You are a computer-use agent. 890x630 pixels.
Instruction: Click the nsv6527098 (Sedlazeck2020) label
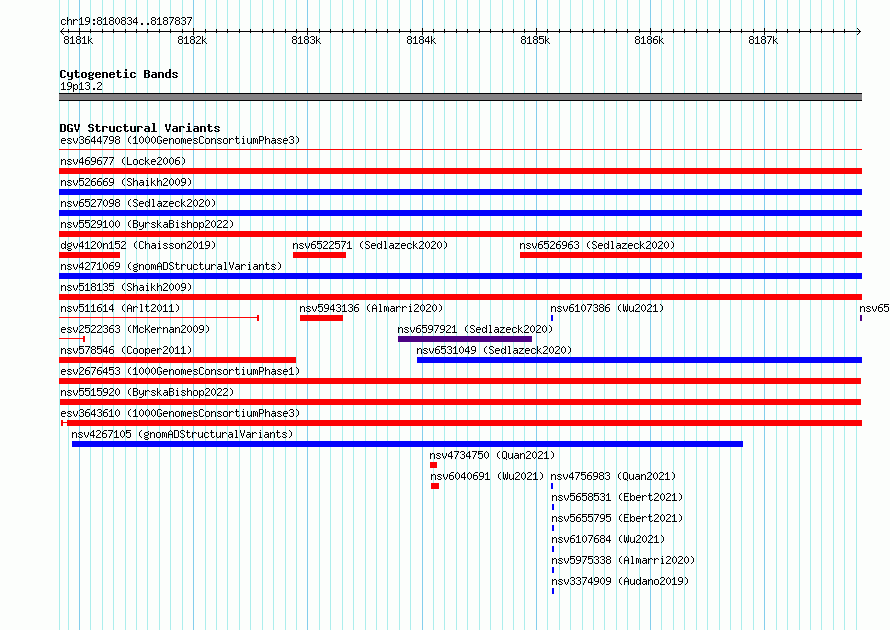[x=138, y=203]
